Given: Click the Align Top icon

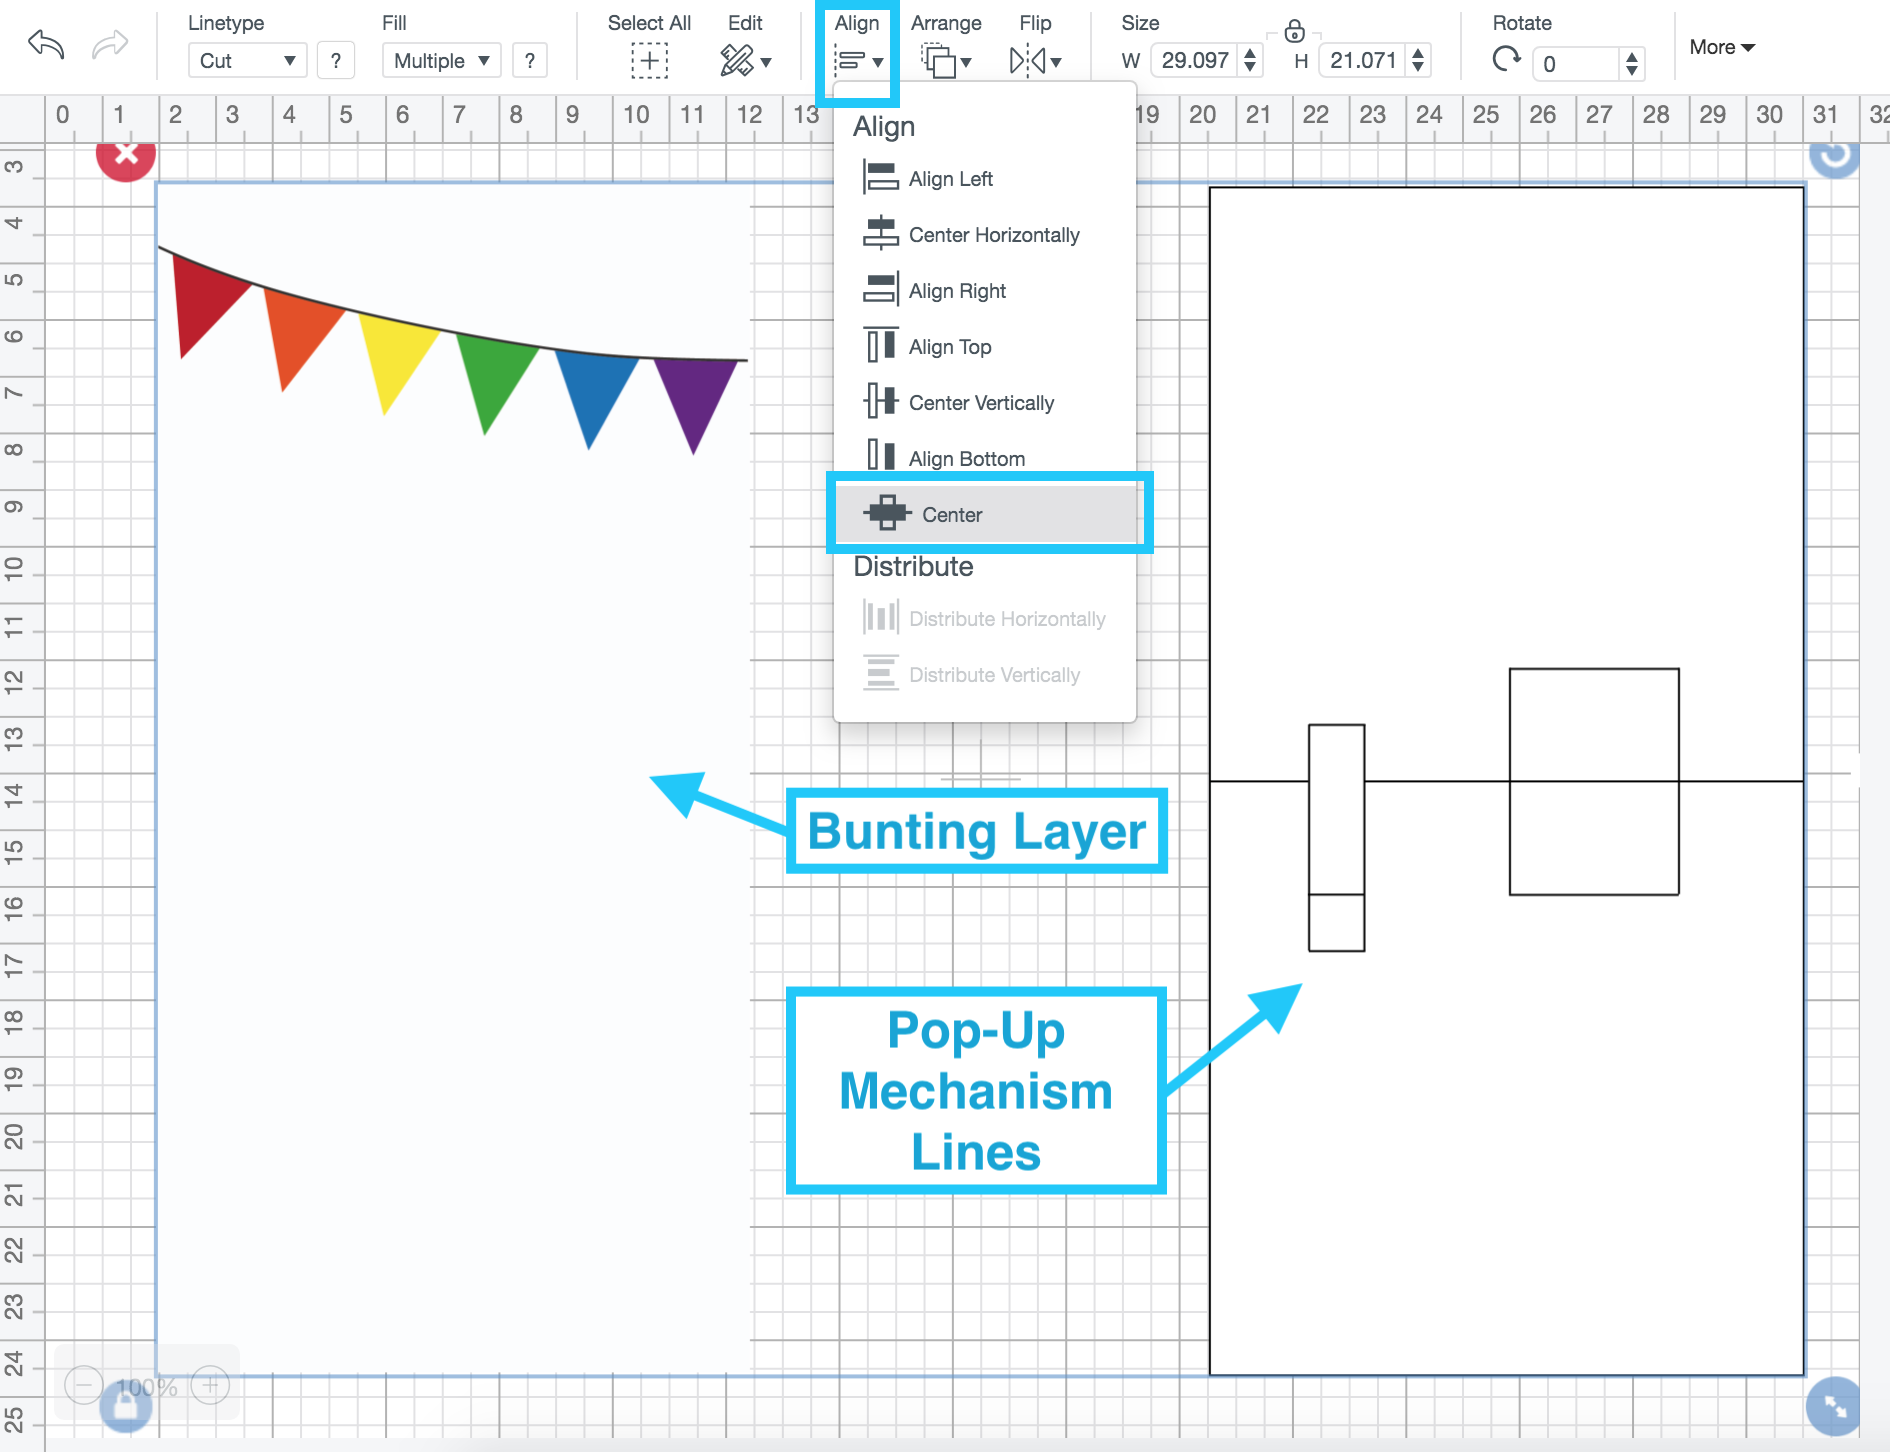Looking at the screenshot, I should click(x=880, y=346).
